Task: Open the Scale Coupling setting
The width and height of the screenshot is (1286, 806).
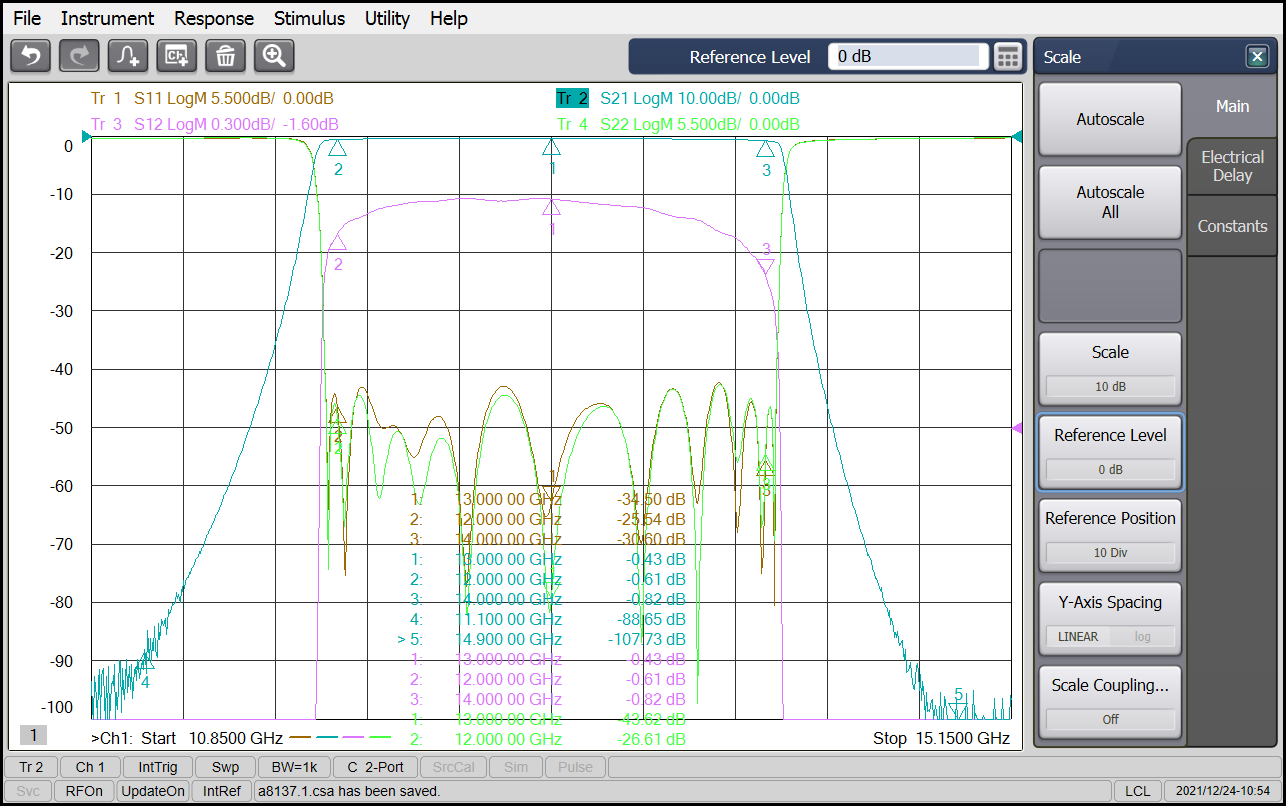Action: click(1110, 702)
